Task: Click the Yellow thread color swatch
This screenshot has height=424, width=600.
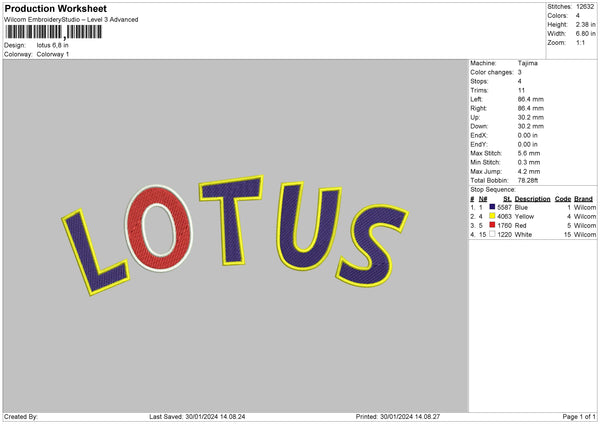Action: [x=492, y=216]
